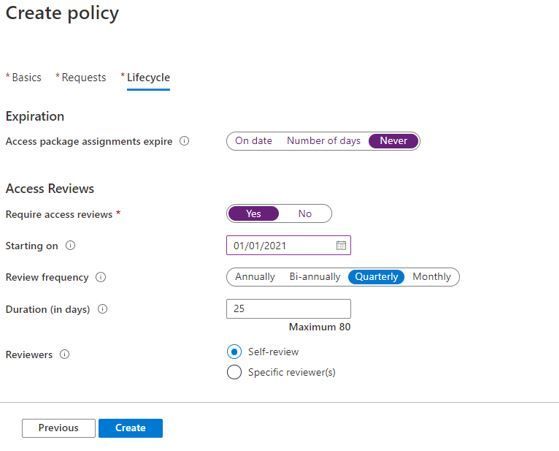559x451 pixels.
Task: Click the info icon beside Access package assignments expire
Action: [184, 141]
